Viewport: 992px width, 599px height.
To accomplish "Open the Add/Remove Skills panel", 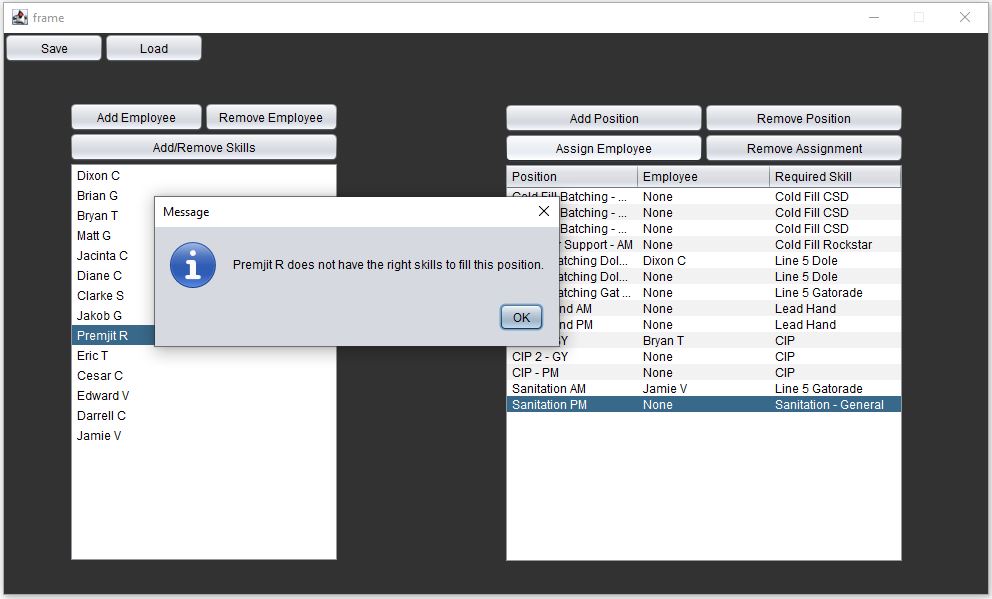I will pos(203,146).
